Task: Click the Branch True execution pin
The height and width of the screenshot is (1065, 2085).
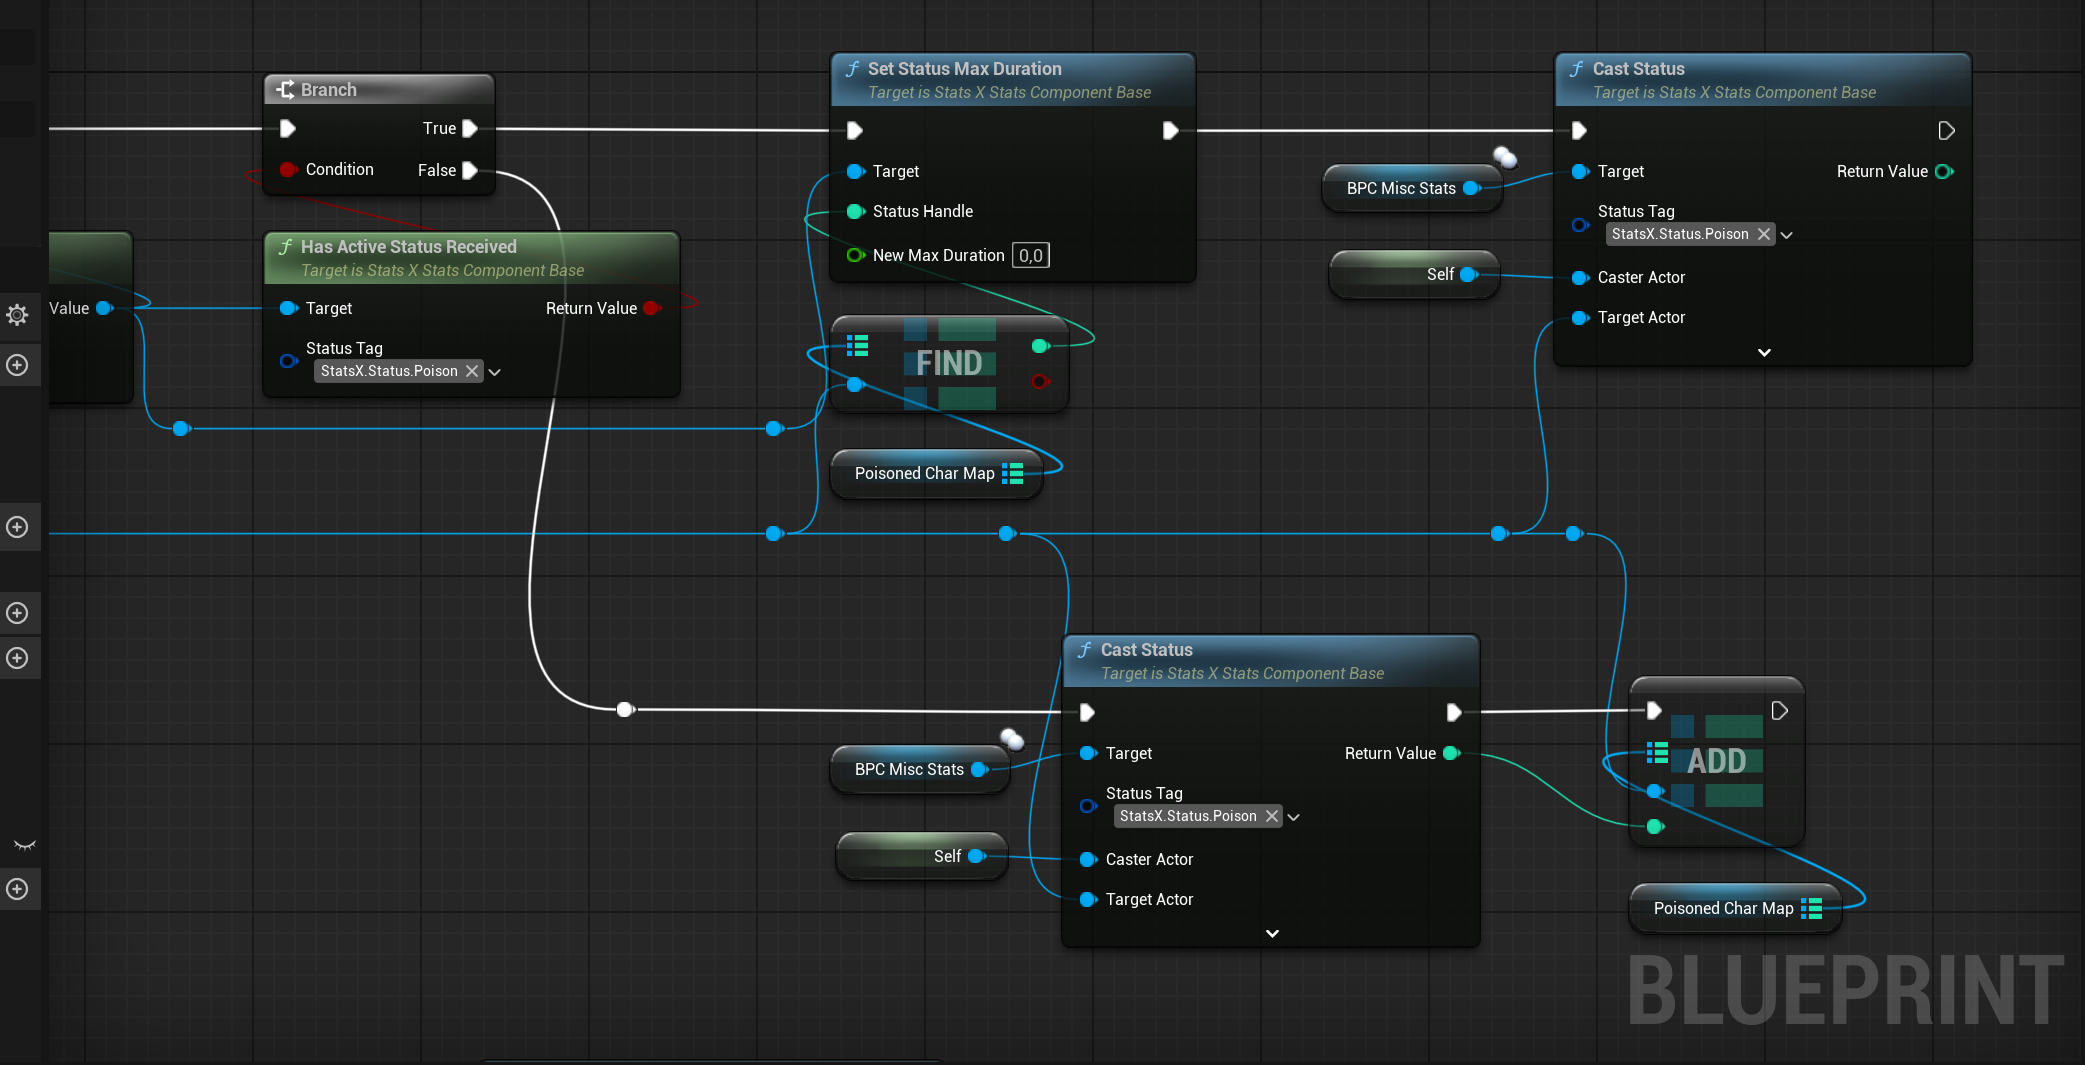Action: tap(470, 128)
